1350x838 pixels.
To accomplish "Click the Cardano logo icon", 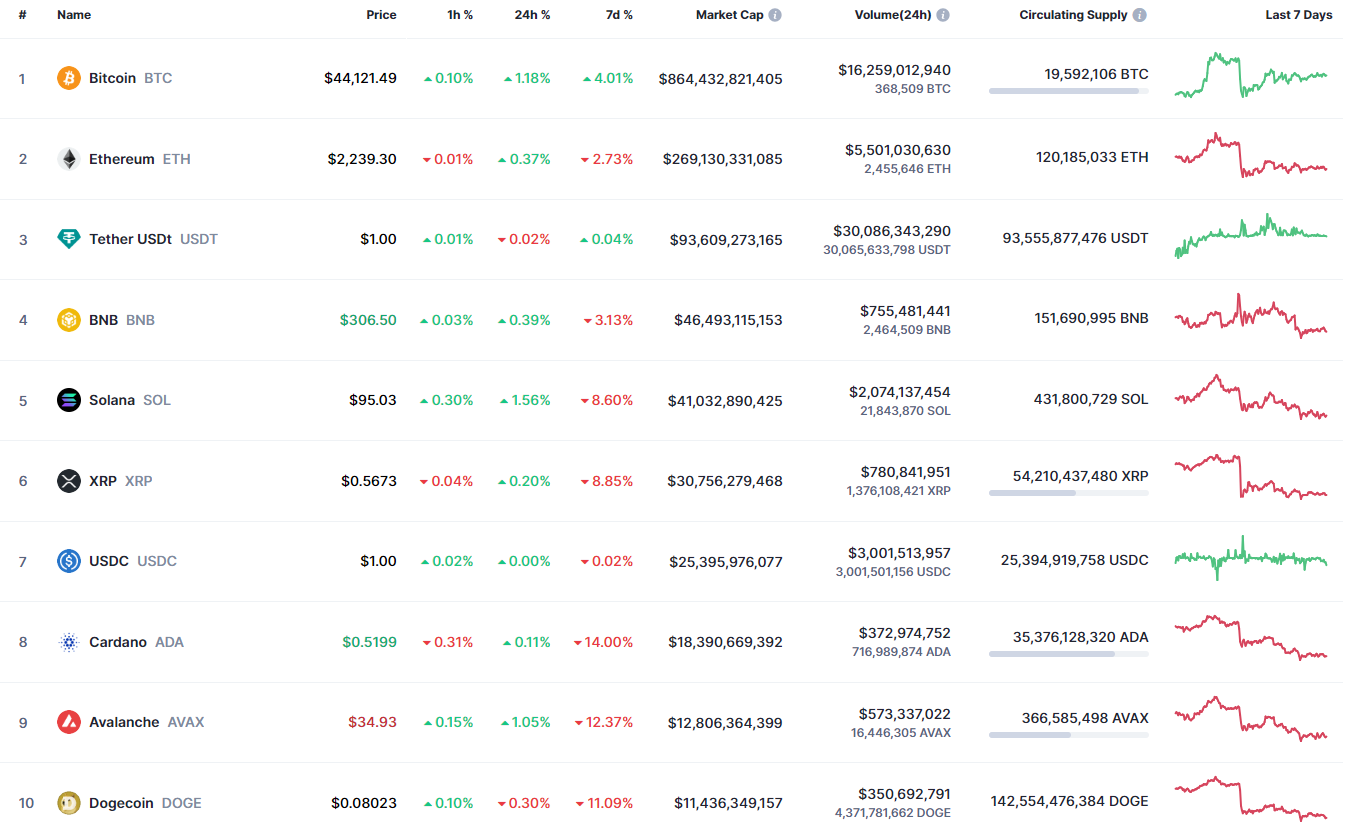I will point(69,642).
